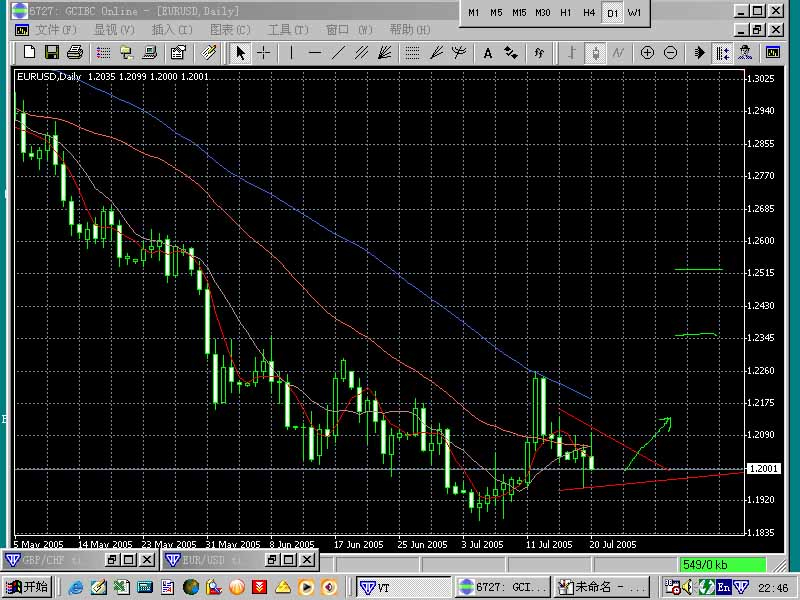Image resolution: width=800 pixels, height=600 pixels.
Task: Draw a vertical line tool
Action: click(x=291, y=53)
